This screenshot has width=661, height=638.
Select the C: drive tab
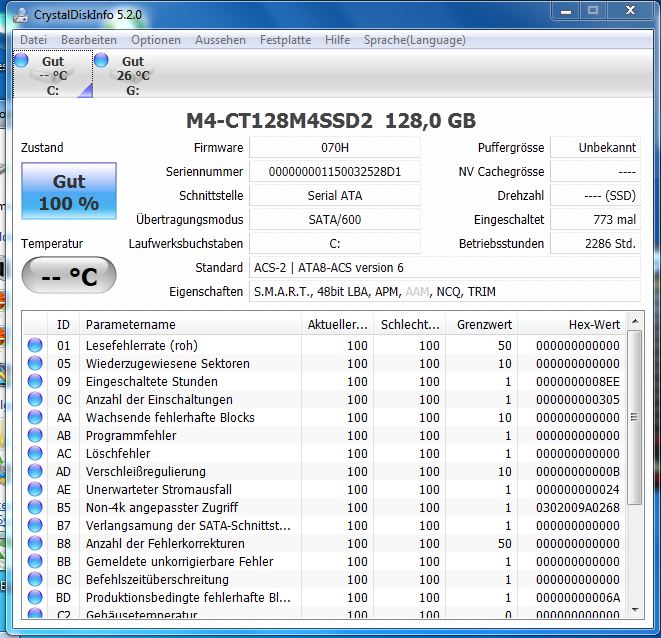tap(53, 75)
